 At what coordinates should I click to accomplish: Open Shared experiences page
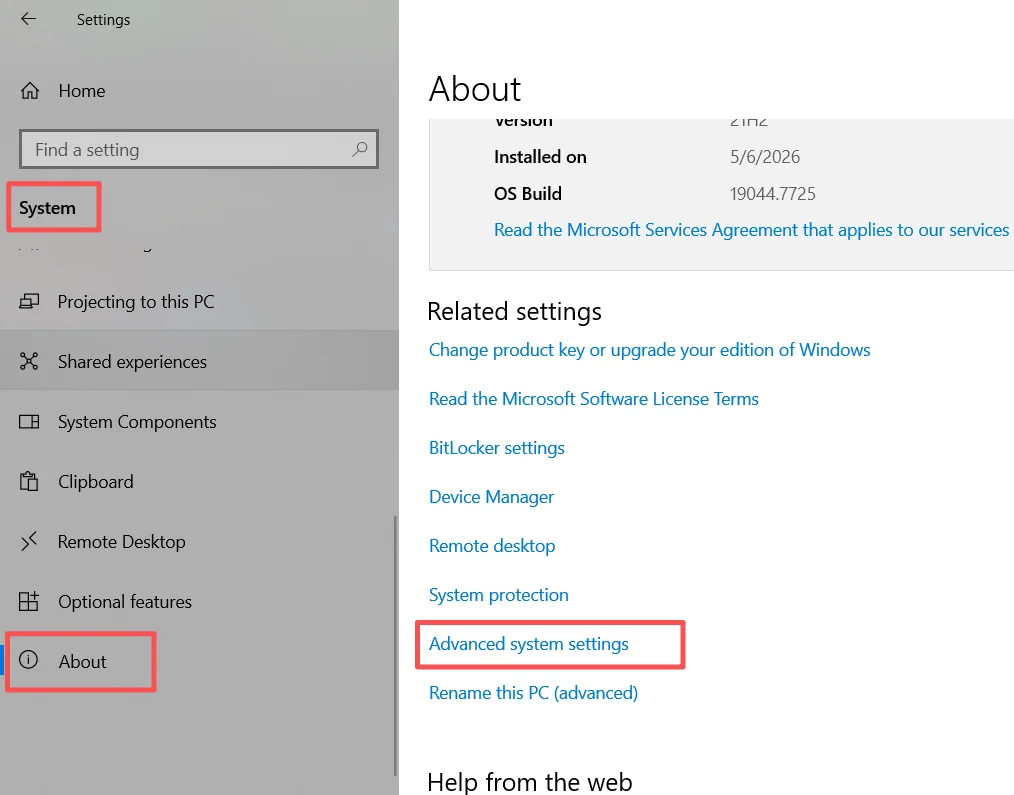pos(199,361)
